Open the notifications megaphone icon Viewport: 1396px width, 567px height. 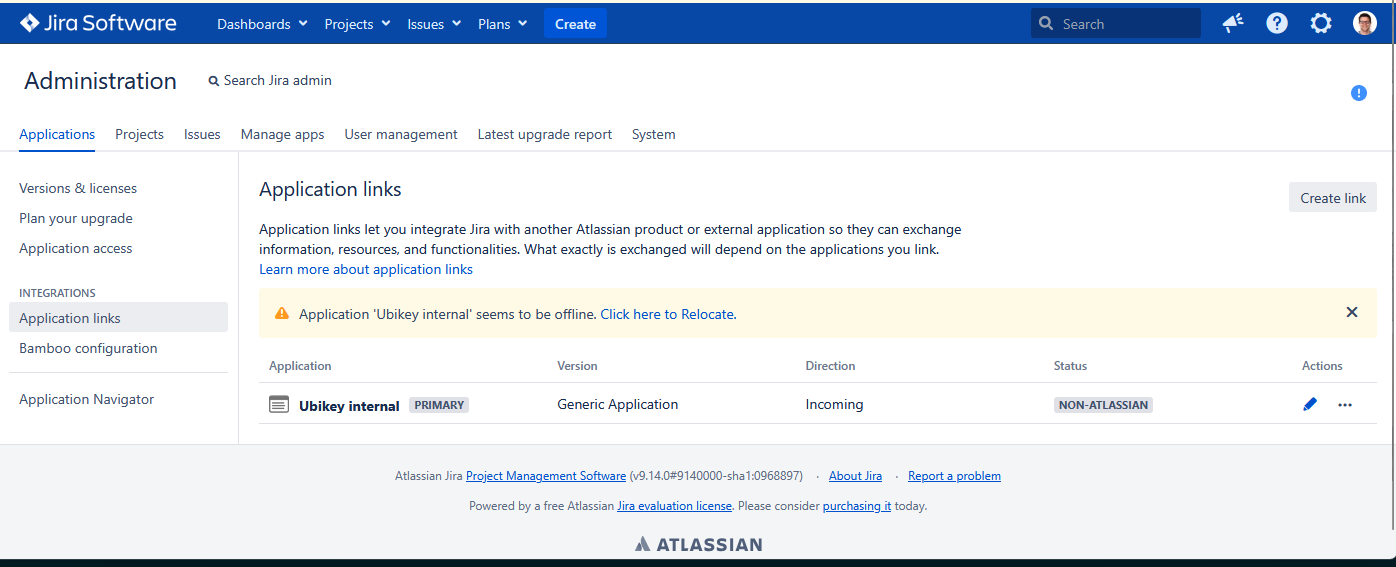coord(1233,23)
